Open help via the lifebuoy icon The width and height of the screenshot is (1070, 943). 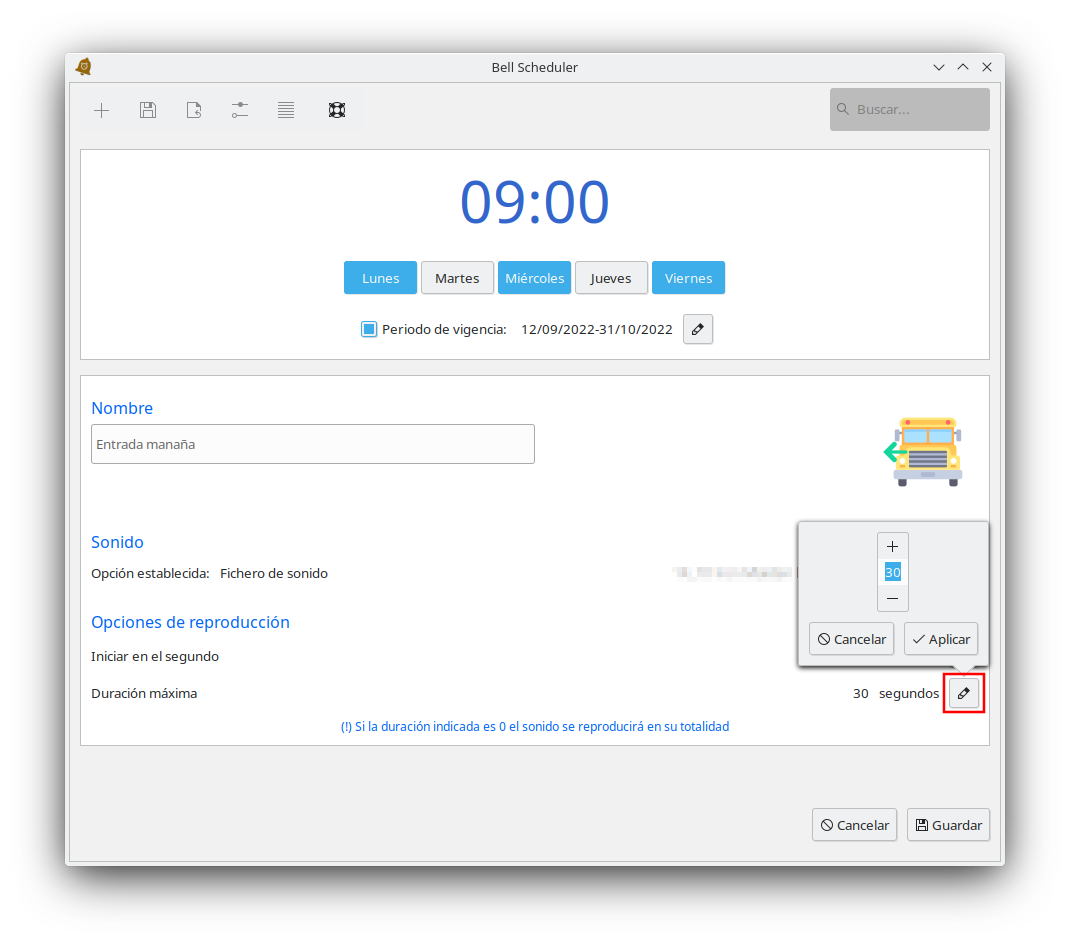[x=337, y=110]
